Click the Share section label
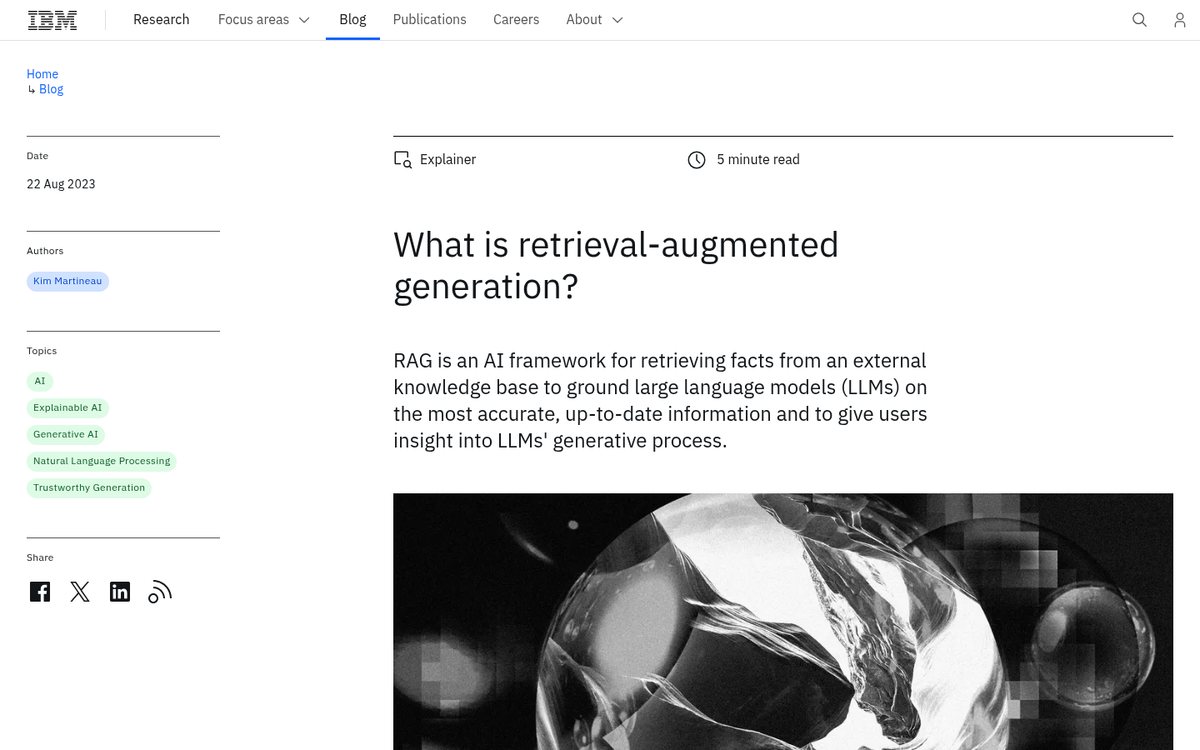Image resolution: width=1200 pixels, height=750 pixels. tap(40, 558)
